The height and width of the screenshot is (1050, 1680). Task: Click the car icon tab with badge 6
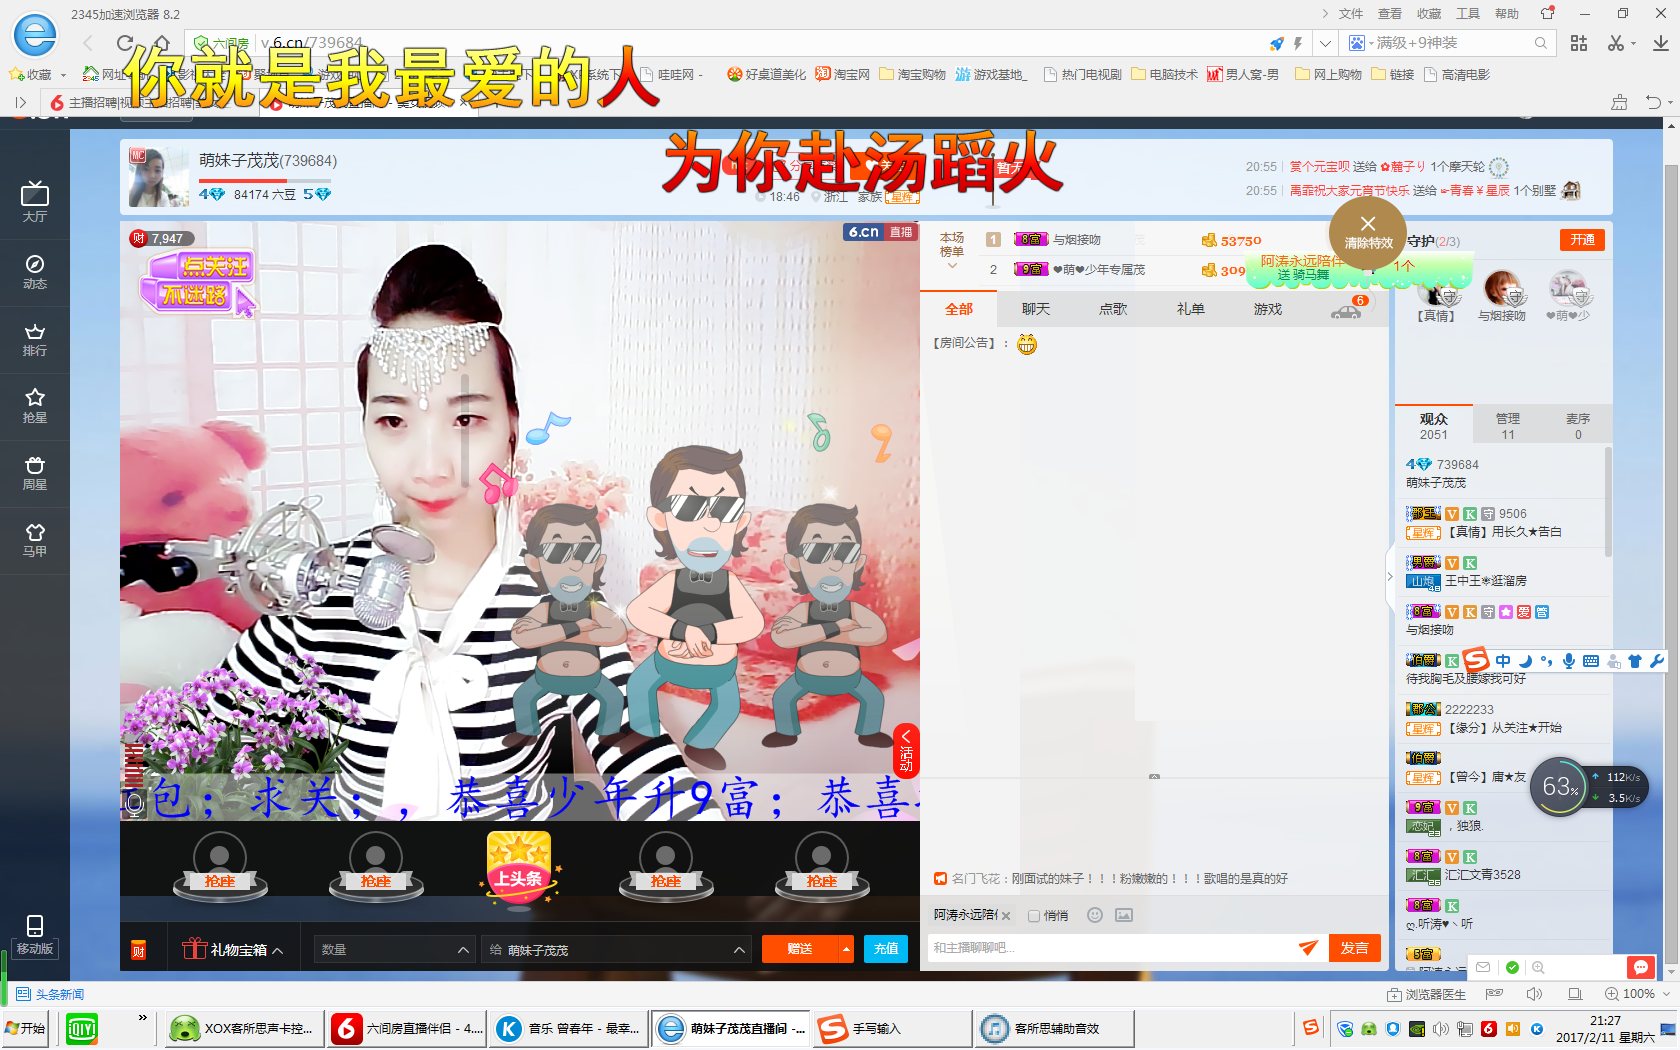(1348, 309)
